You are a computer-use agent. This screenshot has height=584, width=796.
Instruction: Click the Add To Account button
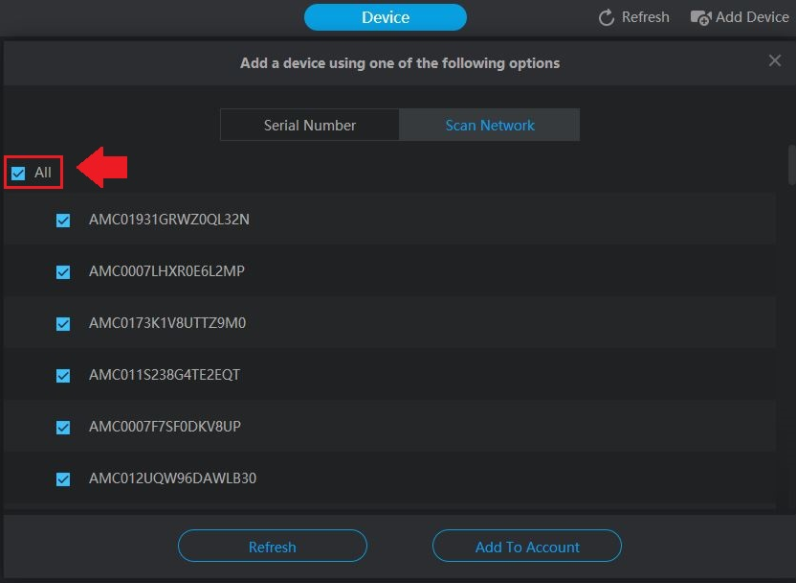[x=527, y=547]
